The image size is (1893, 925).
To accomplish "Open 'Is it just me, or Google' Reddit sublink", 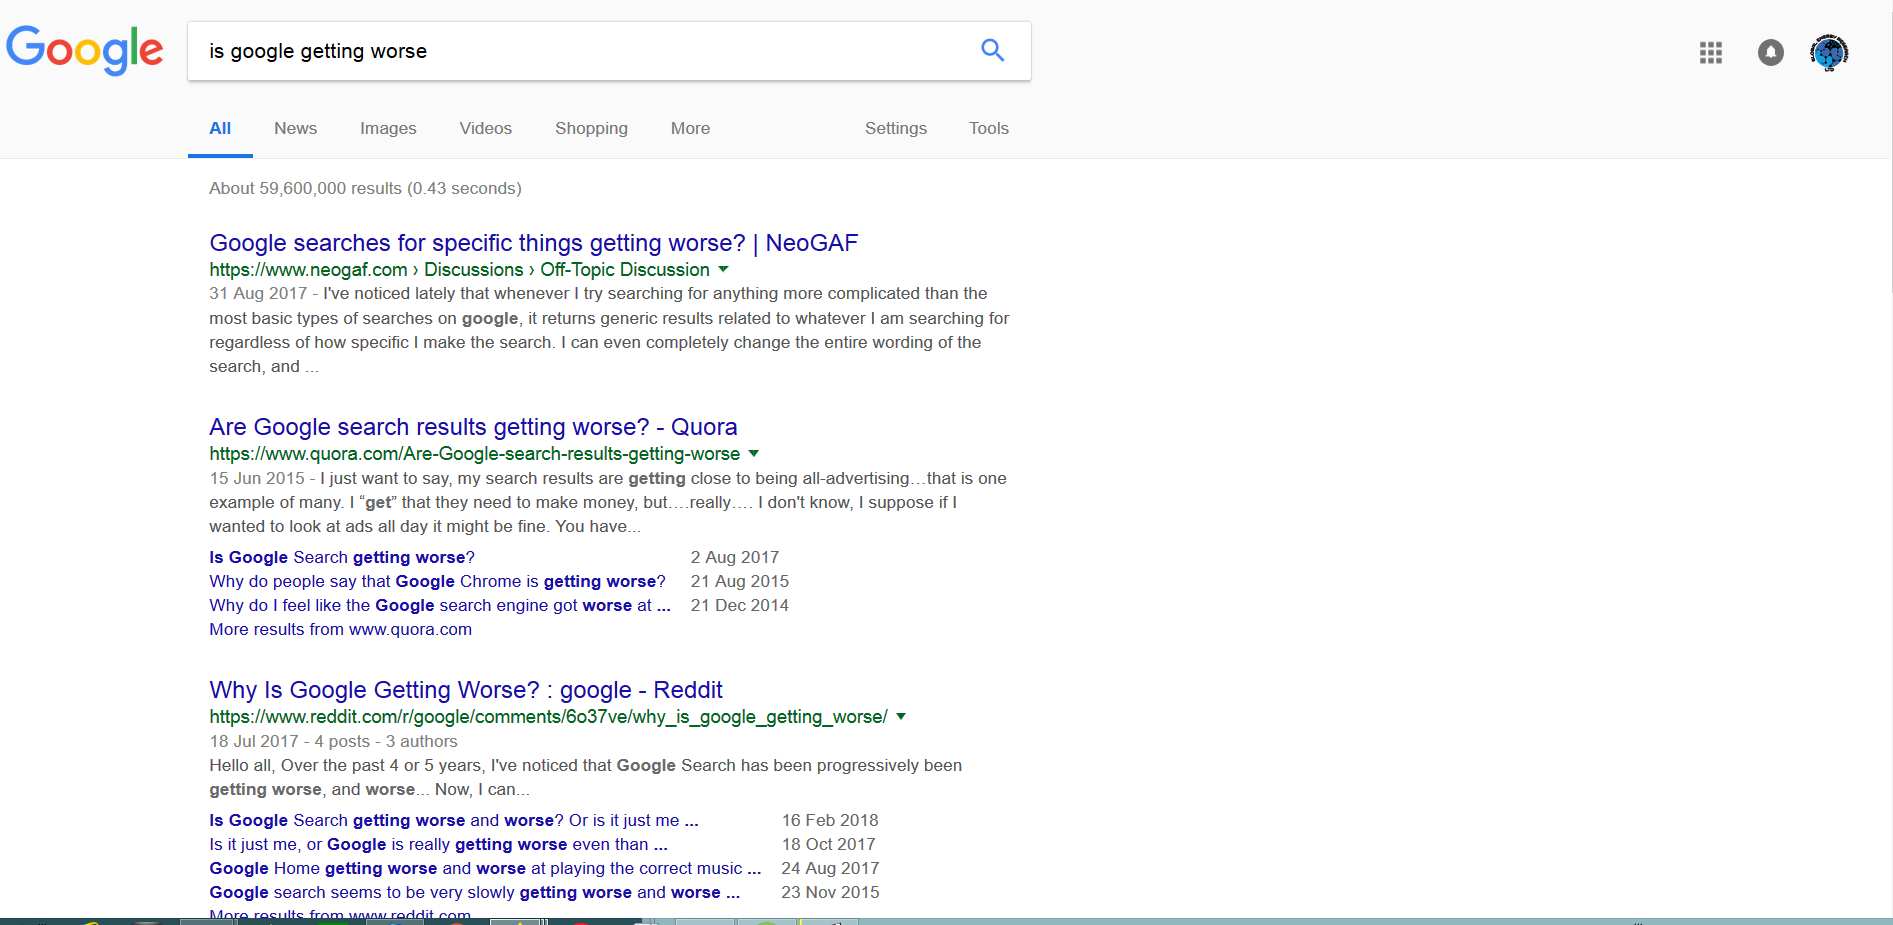I will coord(438,844).
